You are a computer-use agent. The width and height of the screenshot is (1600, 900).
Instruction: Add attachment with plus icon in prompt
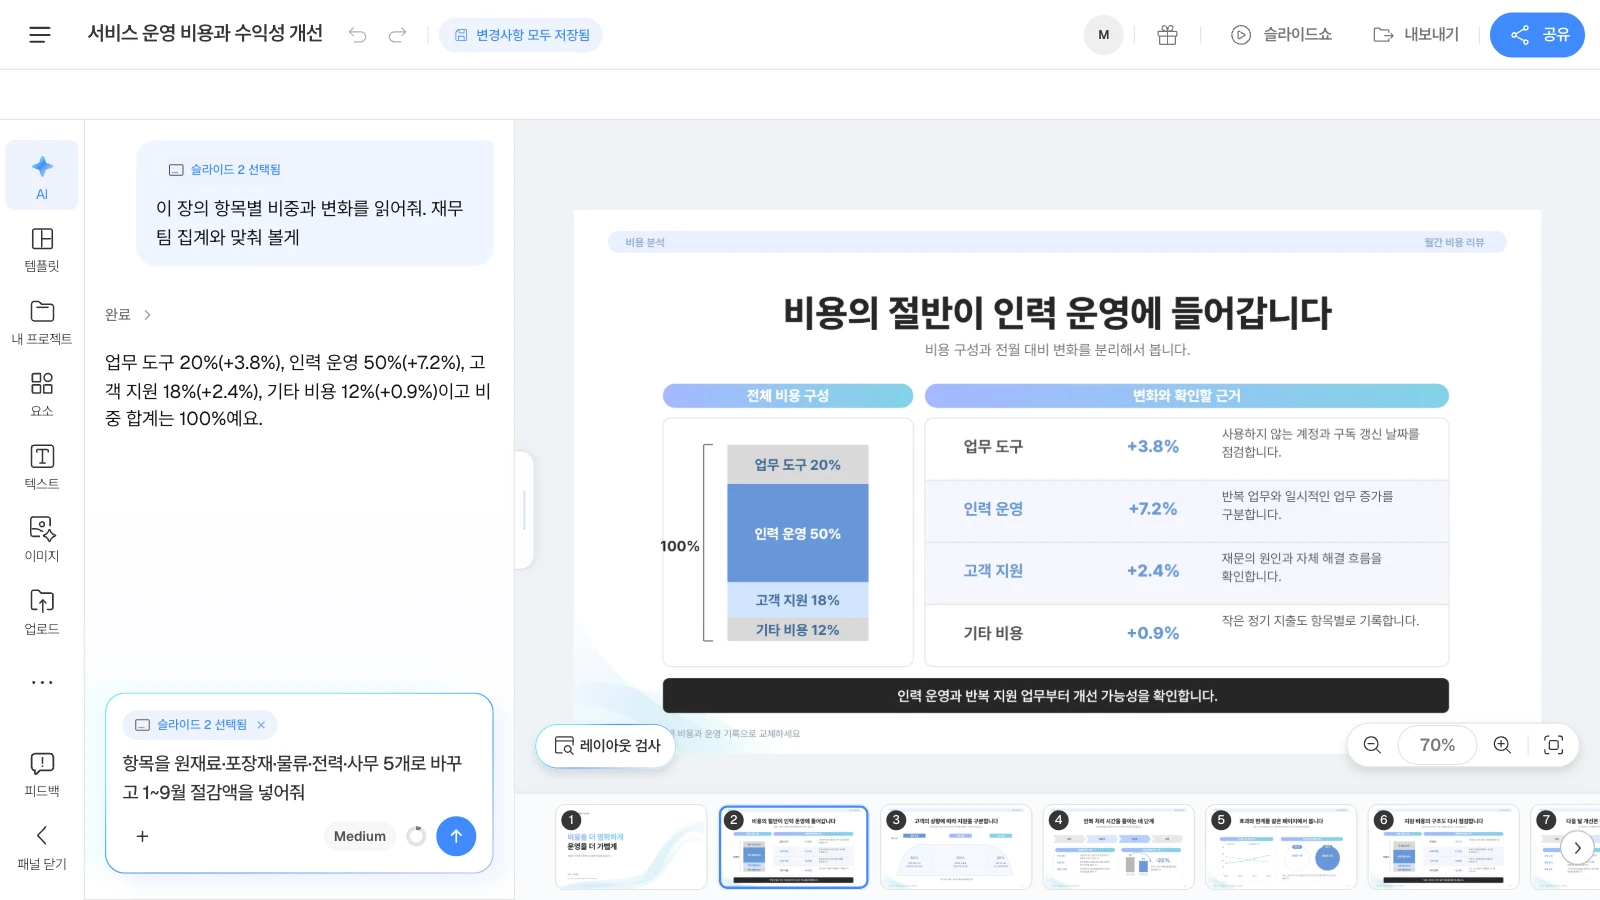point(142,836)
